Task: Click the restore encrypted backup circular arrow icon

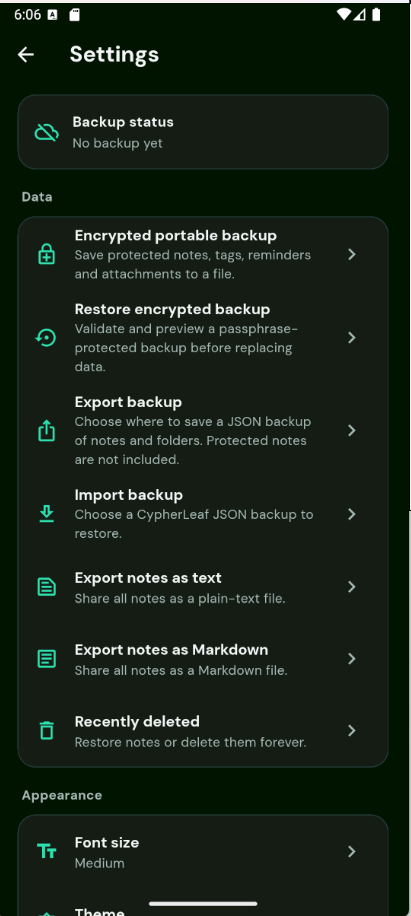Action: click(46, 338)
